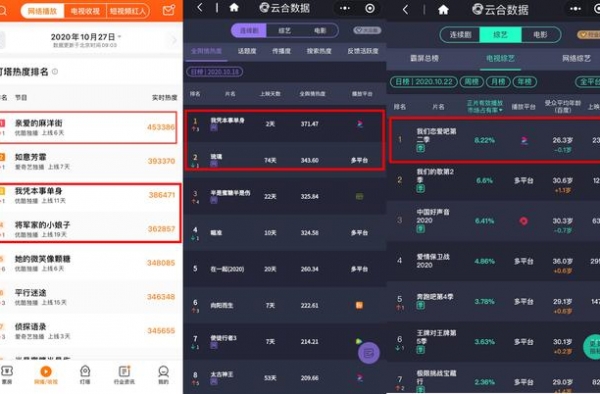Click the platform icon on the 371.47 row
The image size is (600, 394).
(x=360, y=124)
